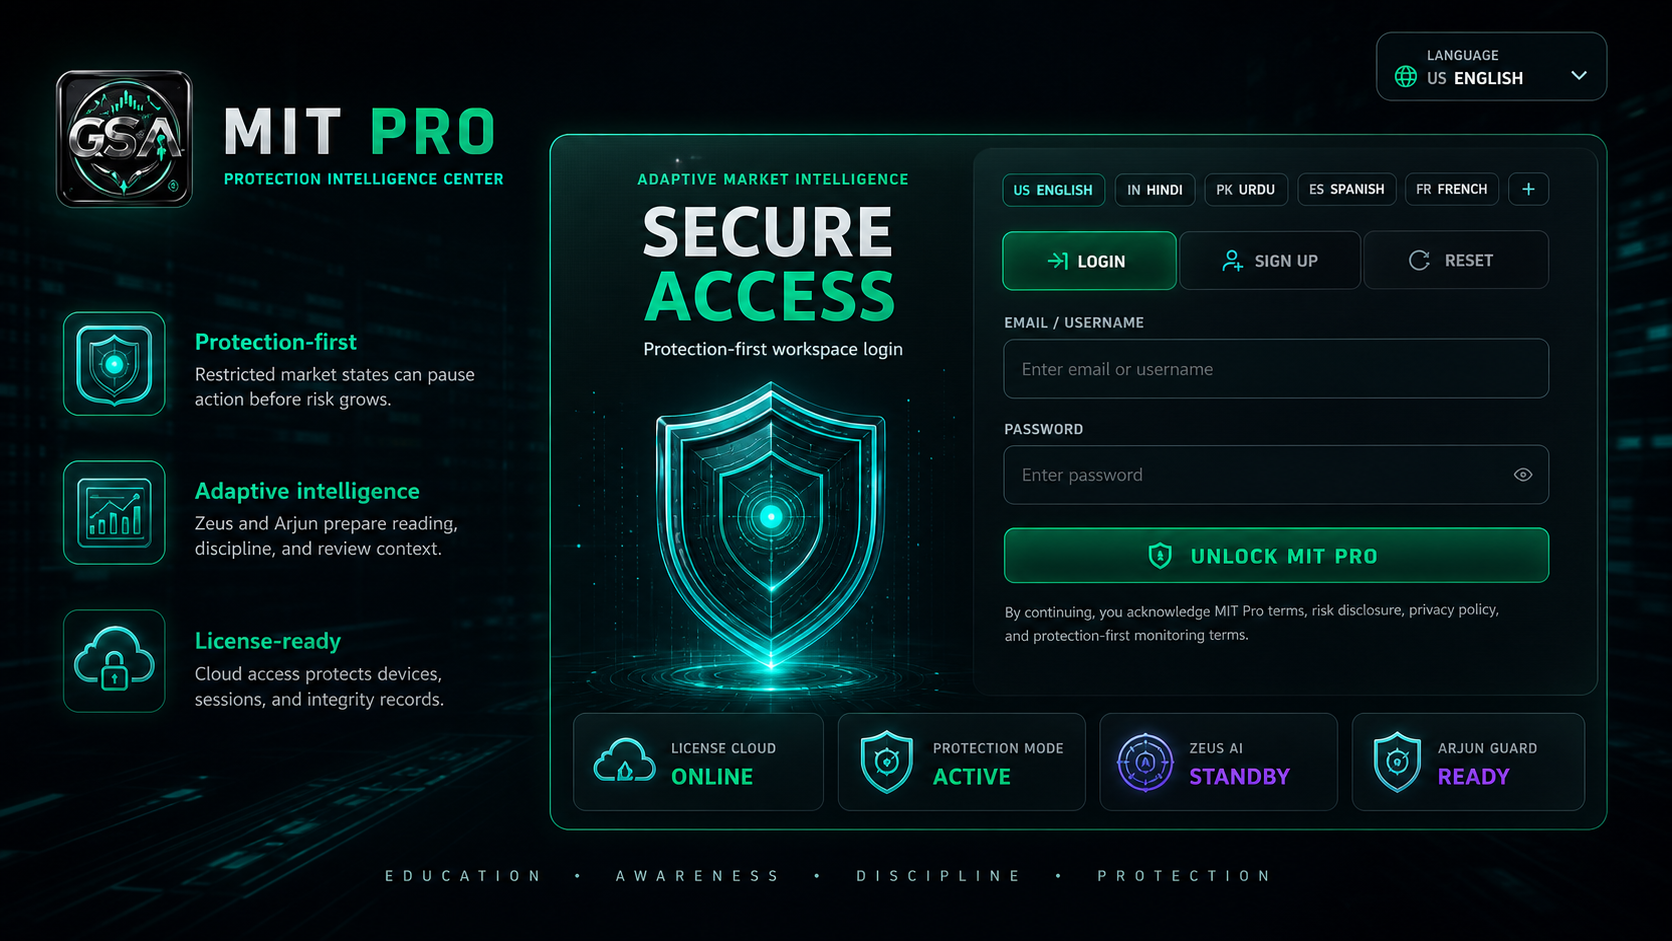1672x941 pixels.
Task: Click the ONLINE status text
Action: click(x=712, y=777)
